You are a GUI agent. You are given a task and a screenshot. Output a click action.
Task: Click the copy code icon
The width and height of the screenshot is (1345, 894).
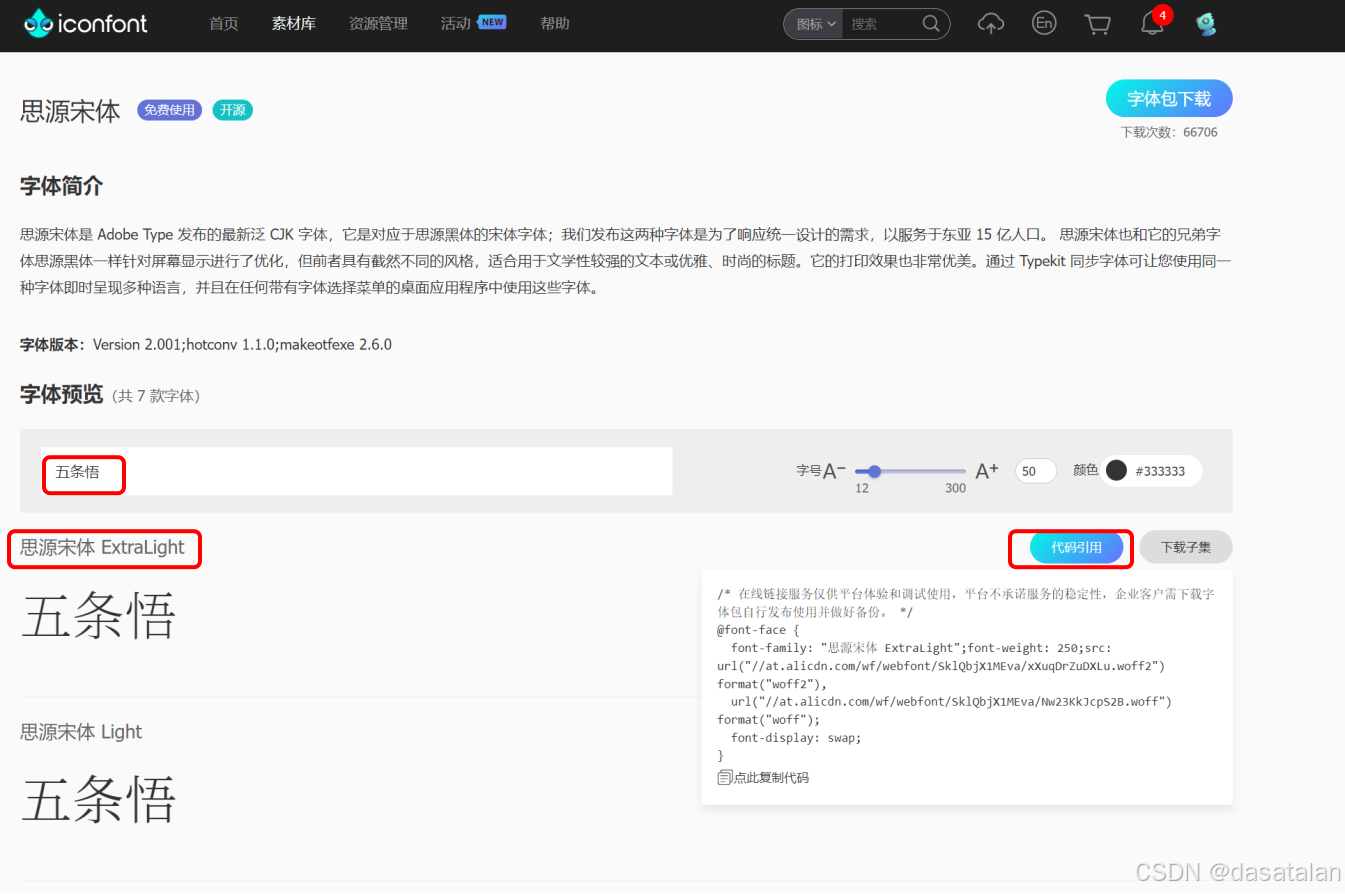725,777
